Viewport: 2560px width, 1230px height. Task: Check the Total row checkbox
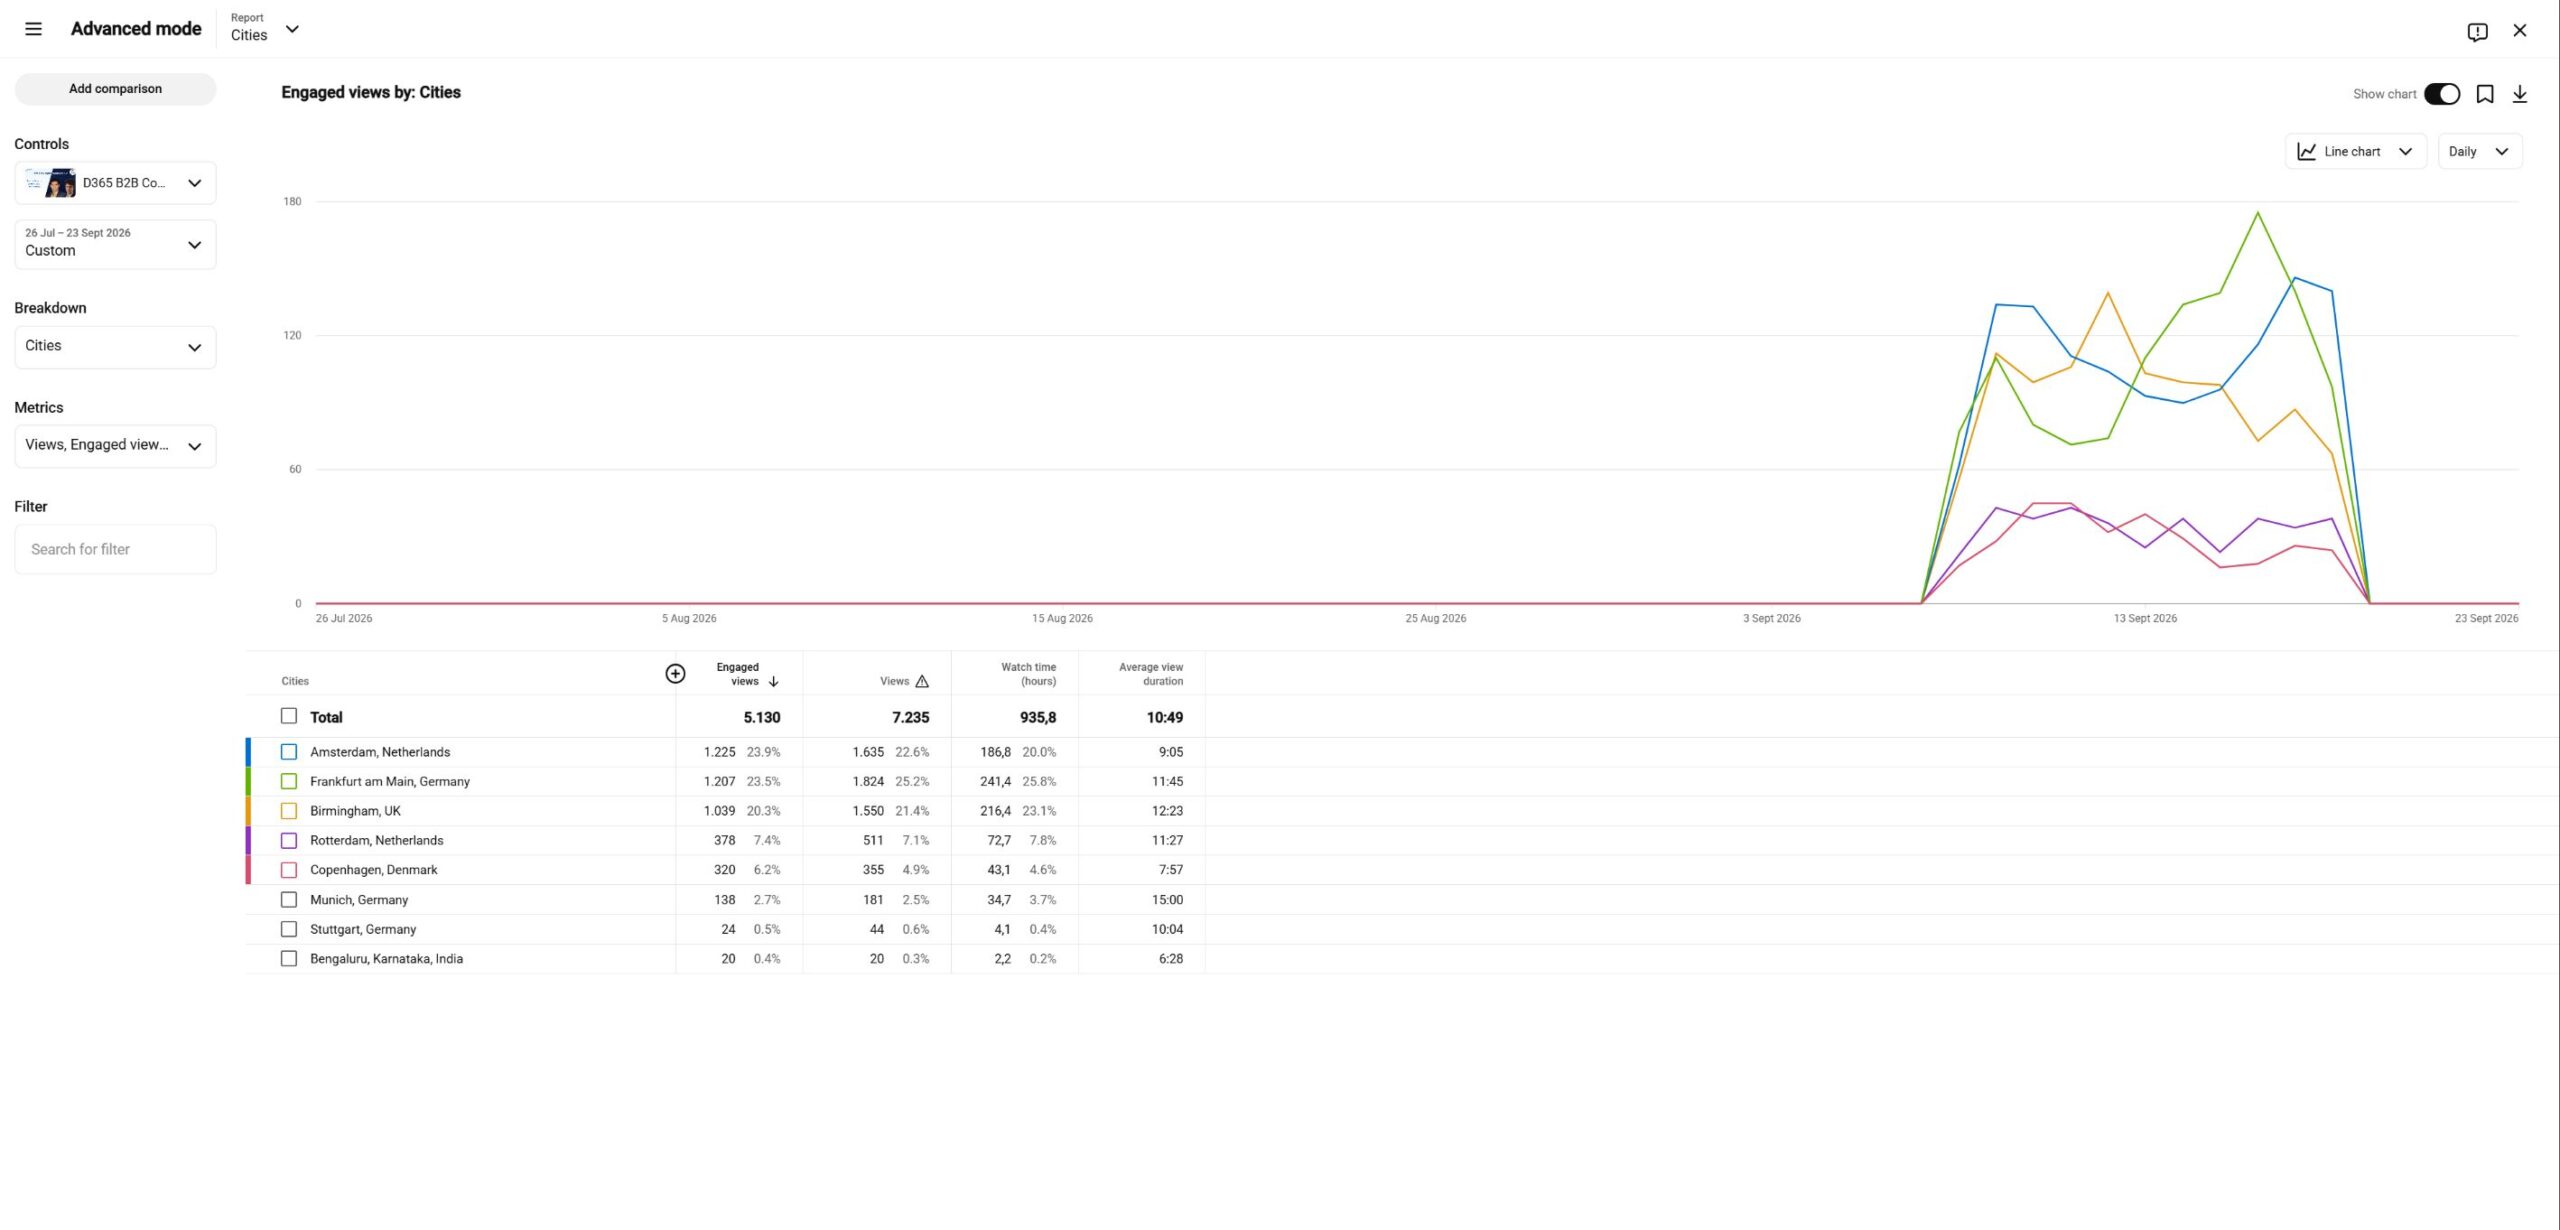[x=289, y=716]
